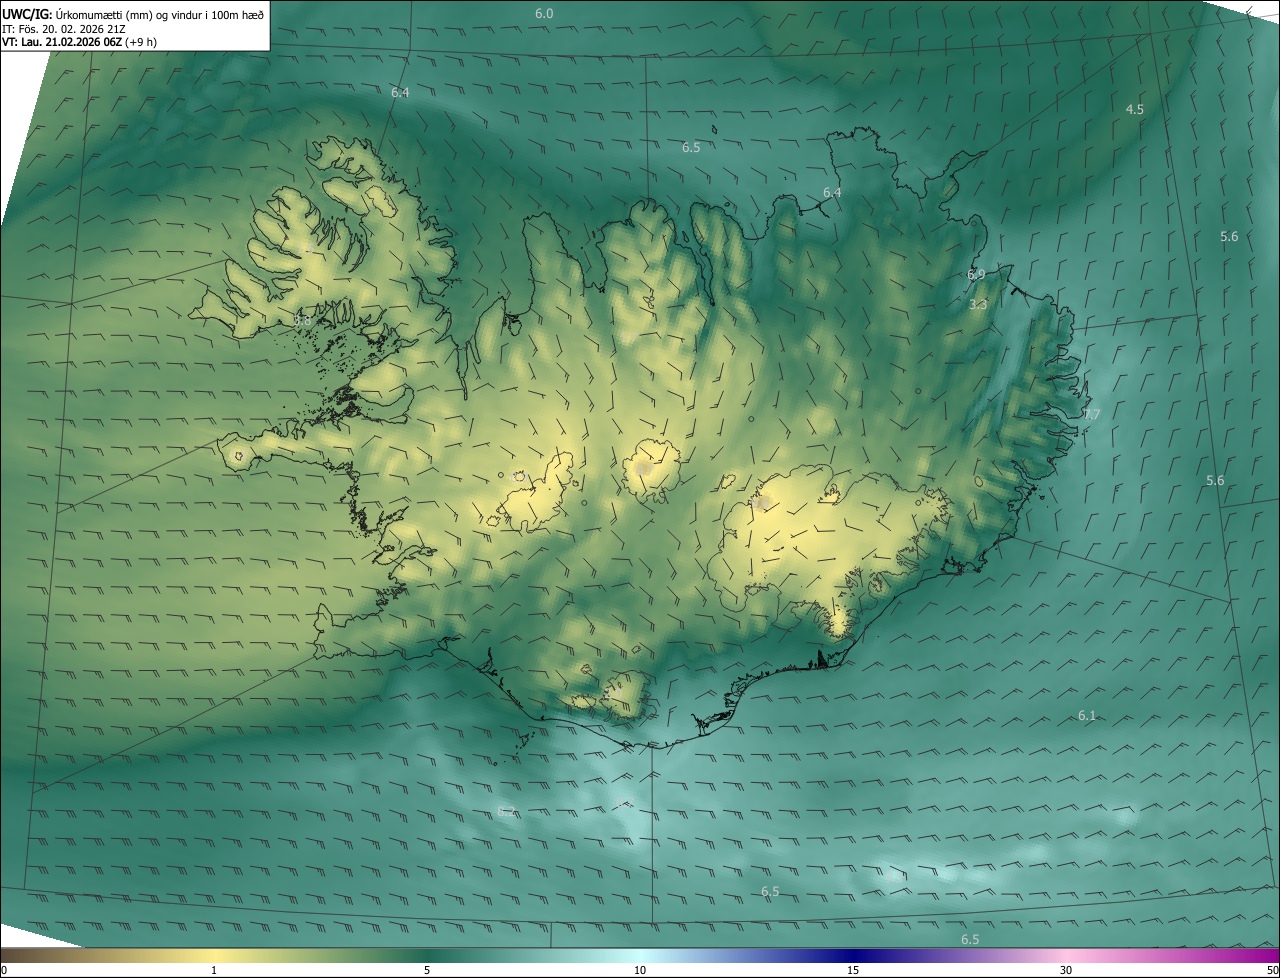Click the map title "Úrkomumætti (mm) og vindur í 100m hæð"
The height and width of the screenshot is (978, 1280).
click(x=160, y=14)
